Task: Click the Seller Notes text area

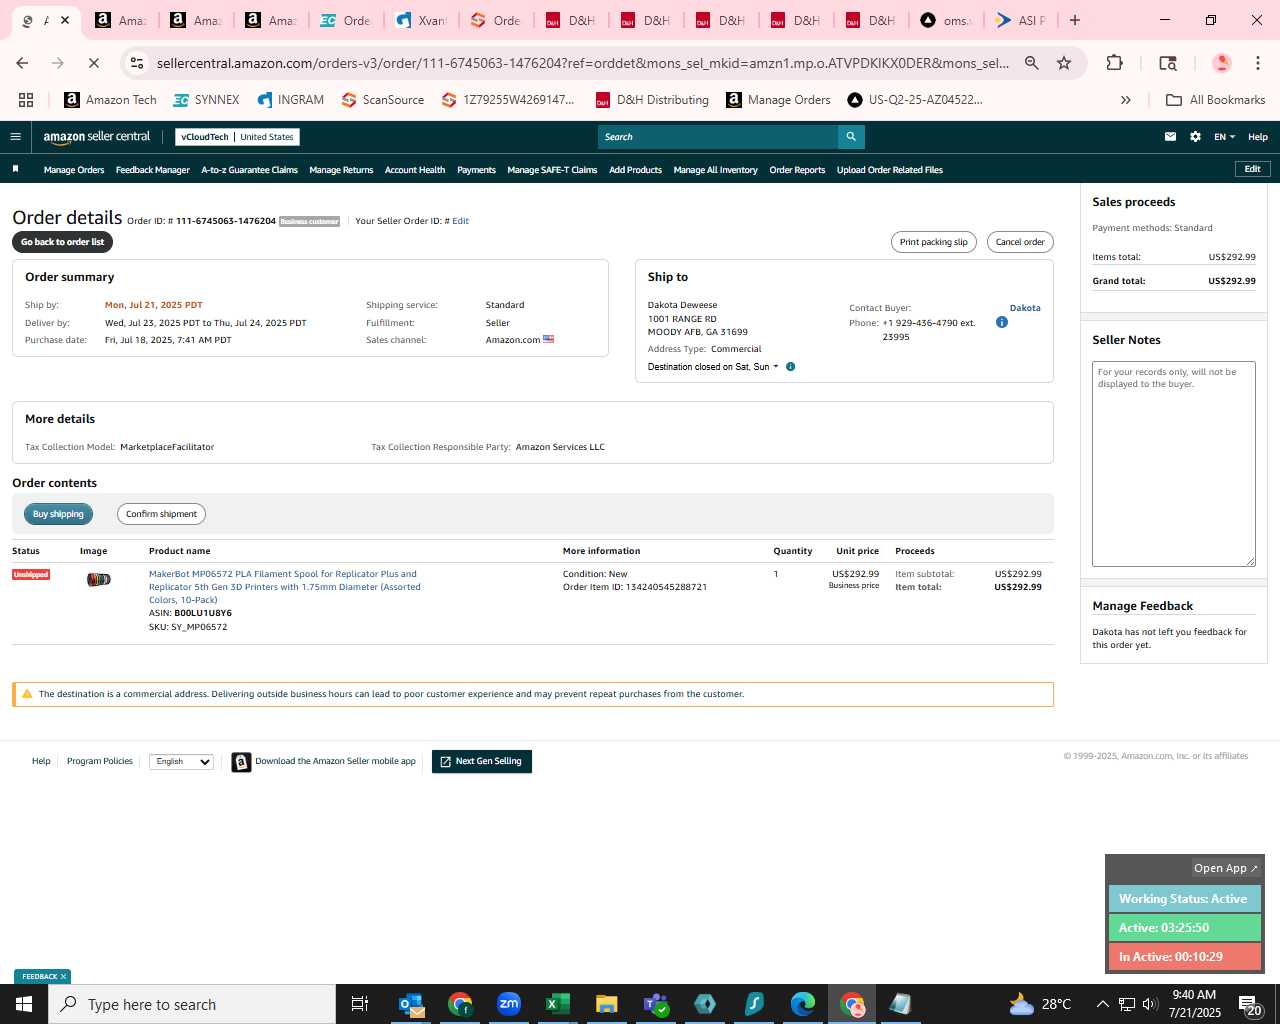Action: [x=1173, y=464]
